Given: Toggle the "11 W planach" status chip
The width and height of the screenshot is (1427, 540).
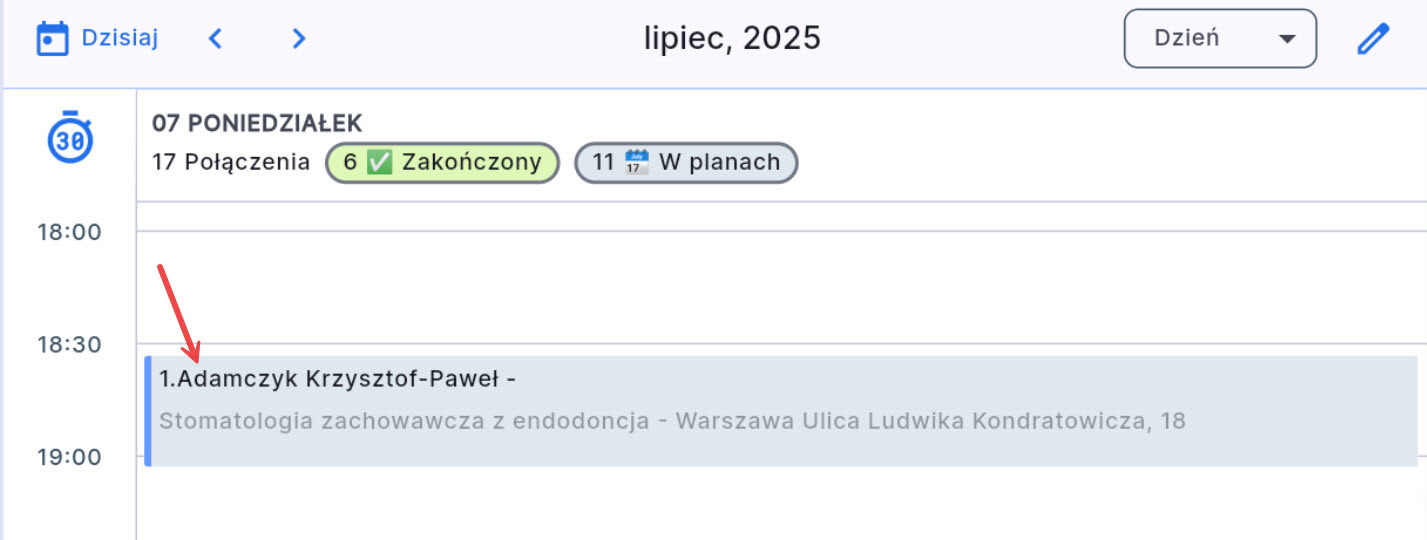Looking at the screenshot, I should [x=686, y=163].
